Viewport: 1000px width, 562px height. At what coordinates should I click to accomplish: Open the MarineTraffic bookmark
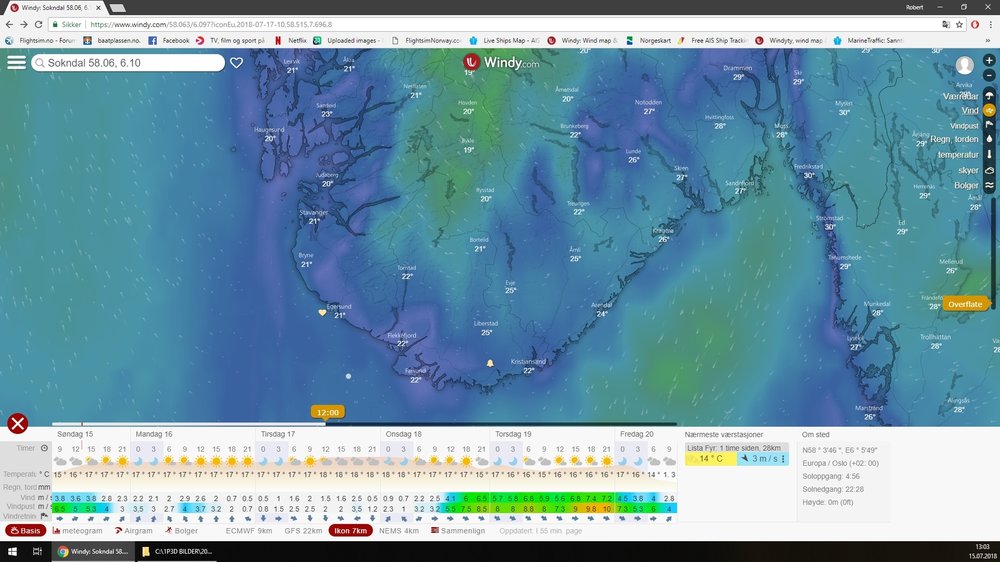click(x=868, y=40)
